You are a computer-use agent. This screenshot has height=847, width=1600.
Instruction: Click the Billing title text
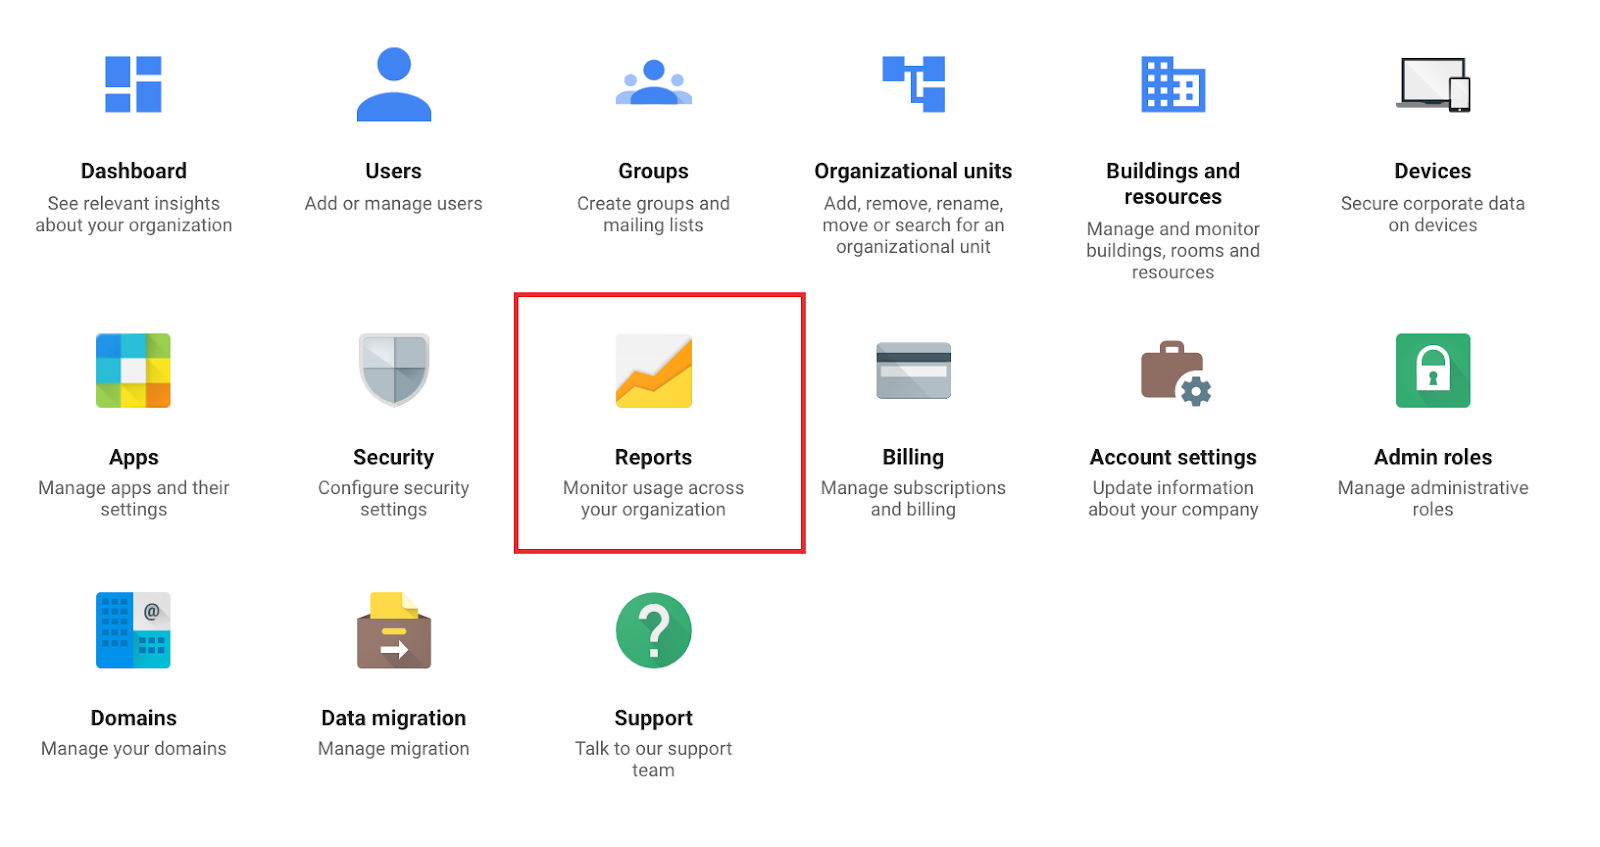(x=913, y=457)
